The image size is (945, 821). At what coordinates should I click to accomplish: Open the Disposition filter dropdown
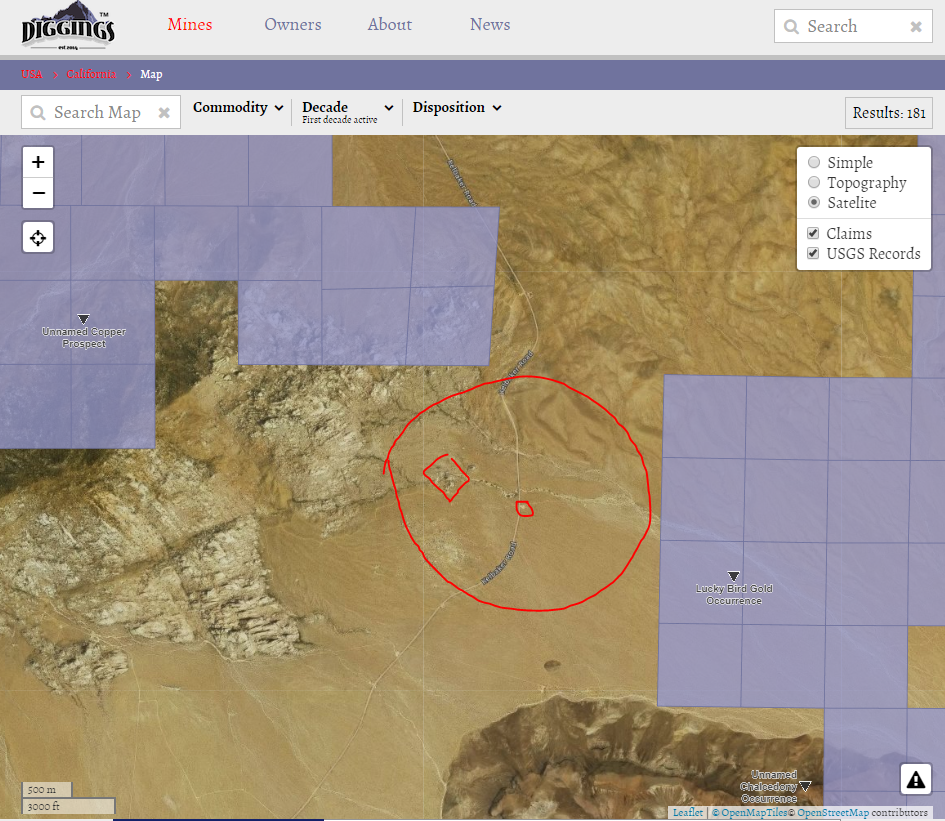pos(456,108)
